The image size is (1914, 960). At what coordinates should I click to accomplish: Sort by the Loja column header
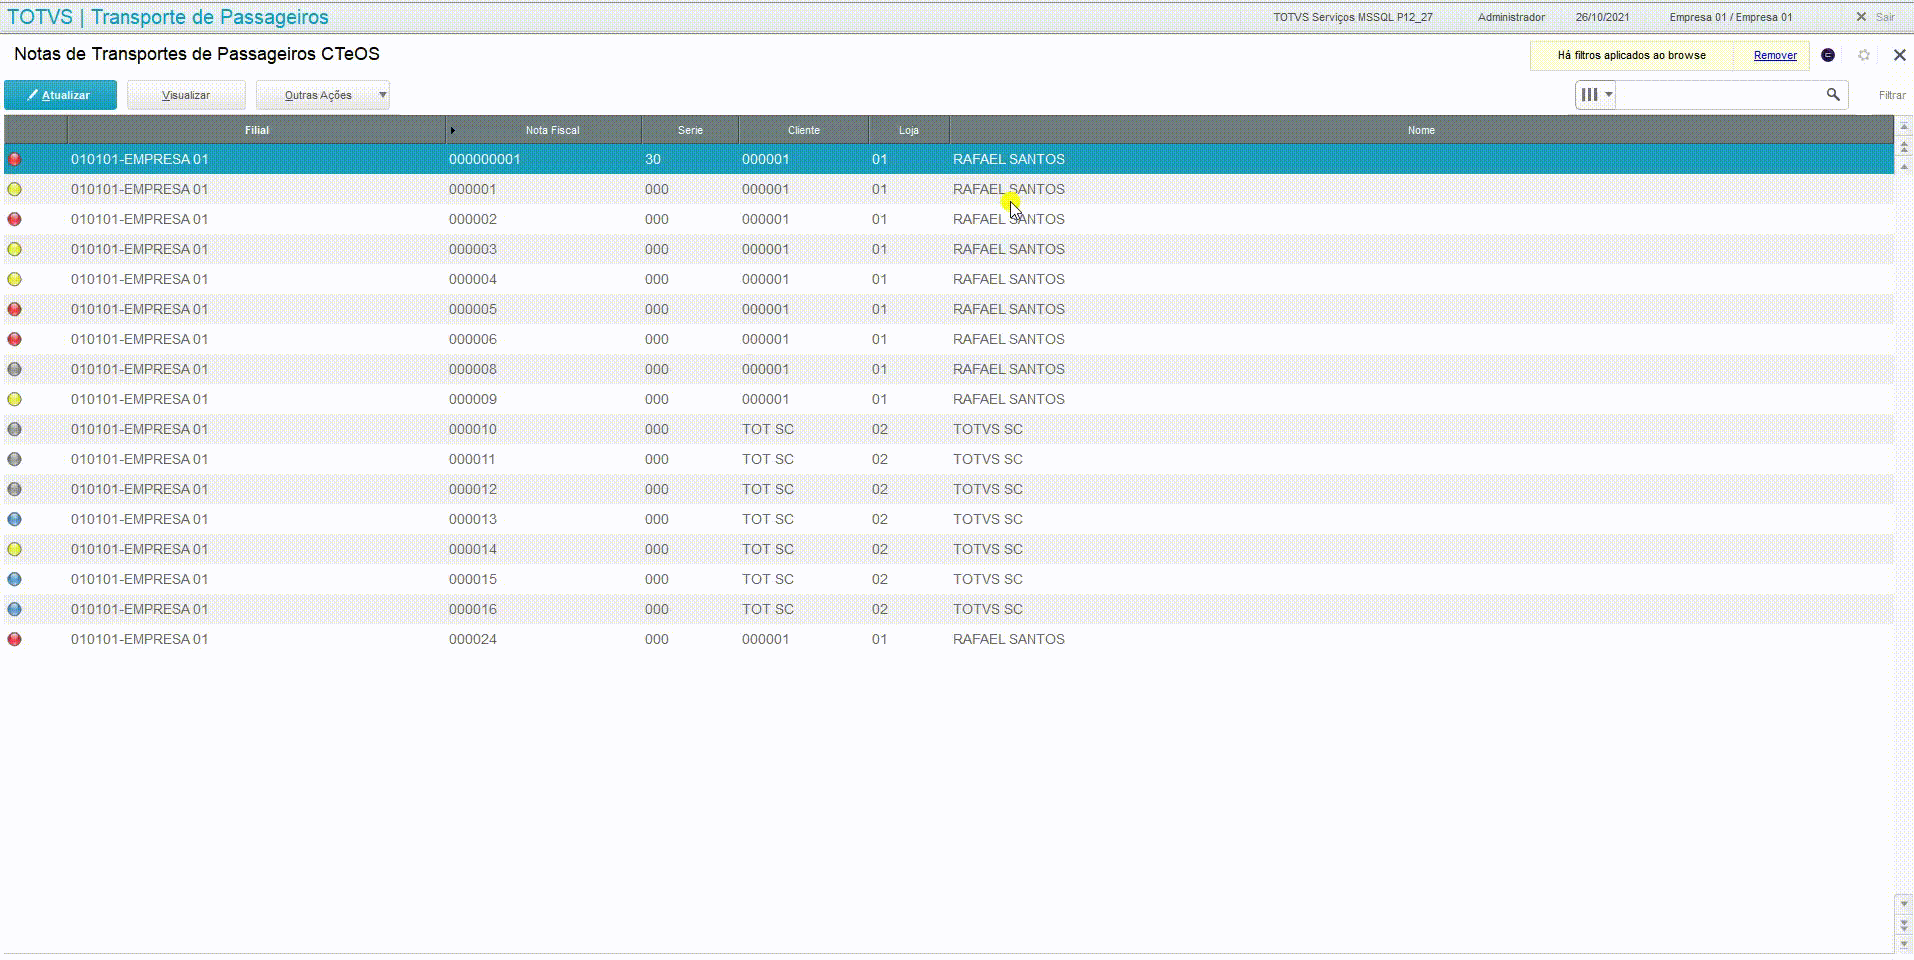[x=909, y=130]
